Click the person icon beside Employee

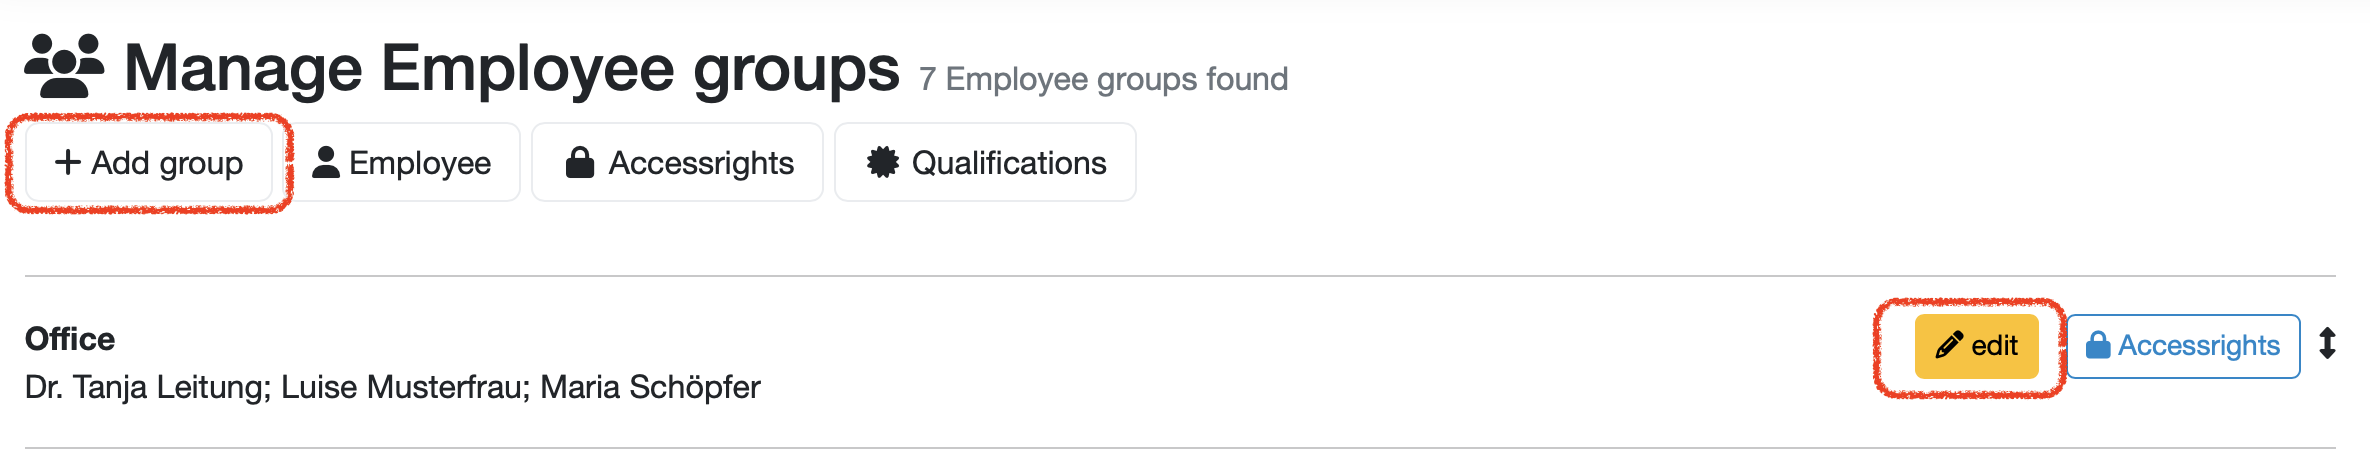point(326,162)
